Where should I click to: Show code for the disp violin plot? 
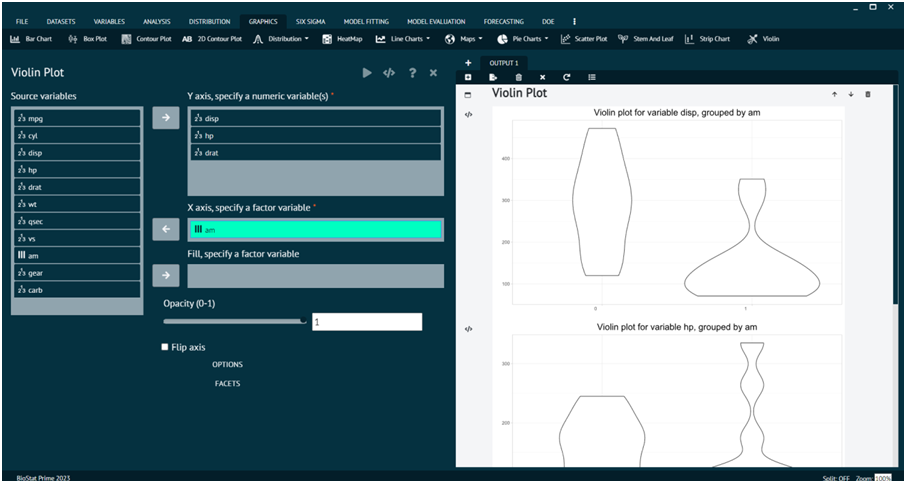tap(469, 114)
